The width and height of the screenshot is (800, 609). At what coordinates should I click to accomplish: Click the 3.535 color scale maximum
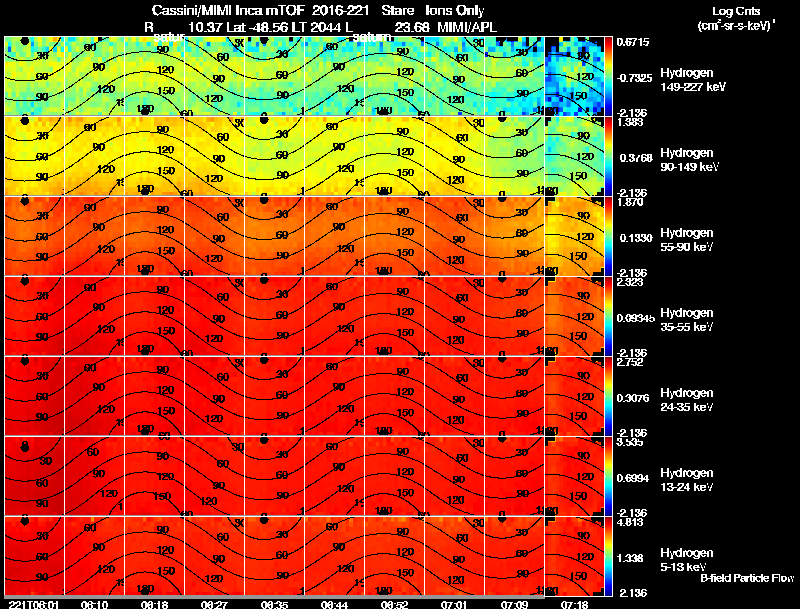(x=630, y=442)
